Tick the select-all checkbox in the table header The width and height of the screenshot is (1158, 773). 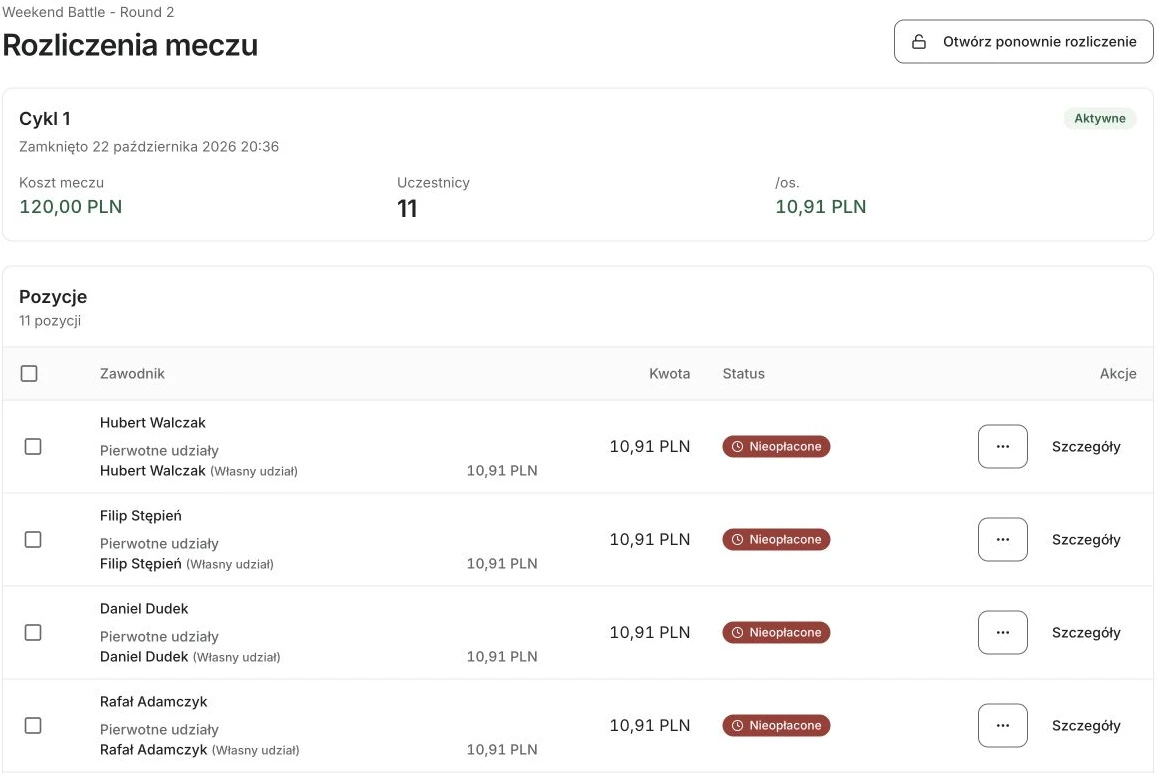[x=29, y=374]
